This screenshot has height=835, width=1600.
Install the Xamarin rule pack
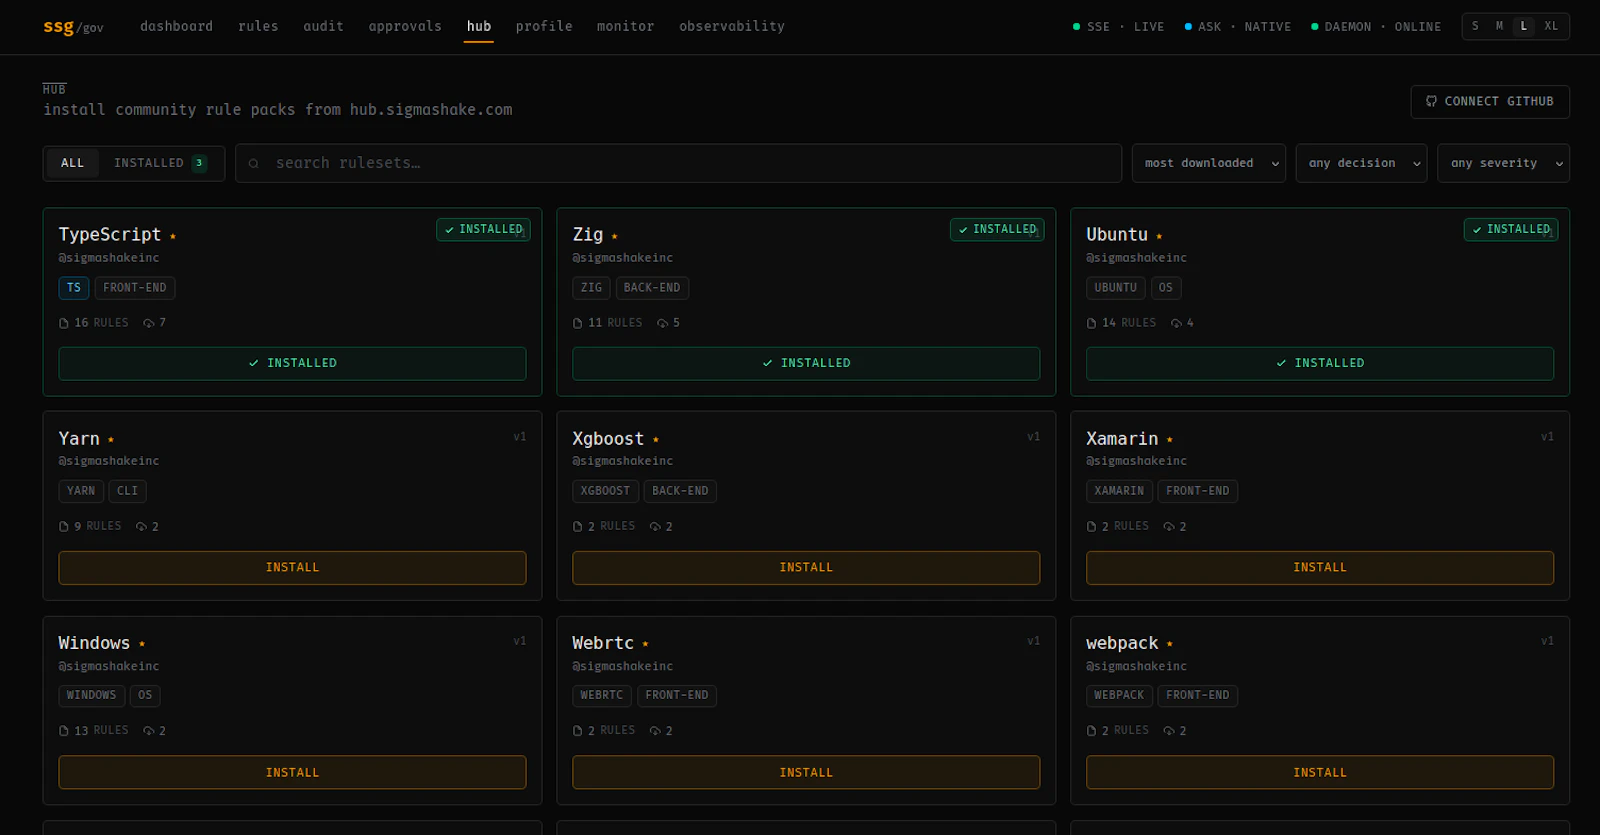(x=1320, y=568)
